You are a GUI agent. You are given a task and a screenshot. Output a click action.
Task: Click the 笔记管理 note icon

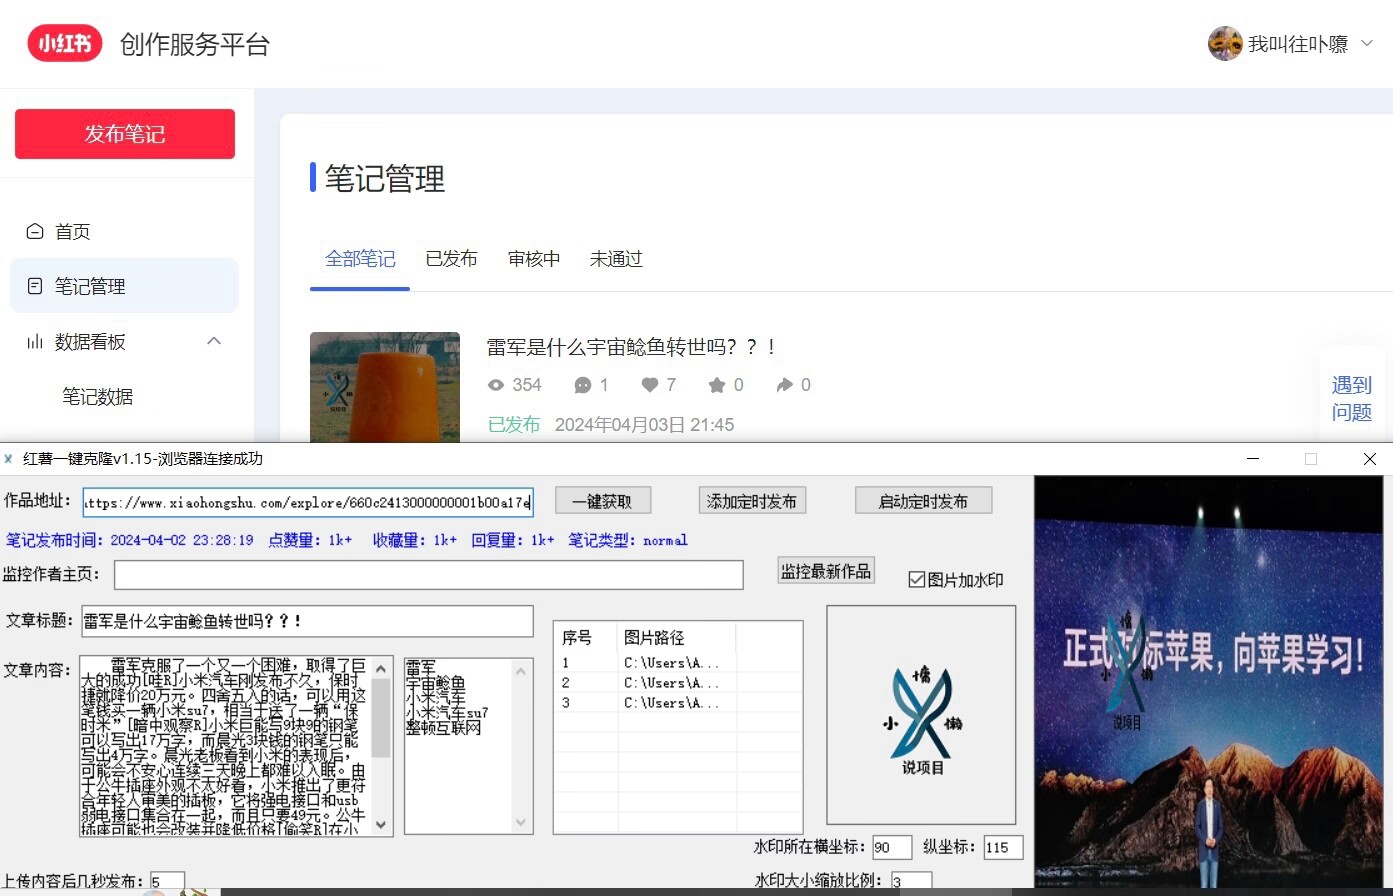35,286
